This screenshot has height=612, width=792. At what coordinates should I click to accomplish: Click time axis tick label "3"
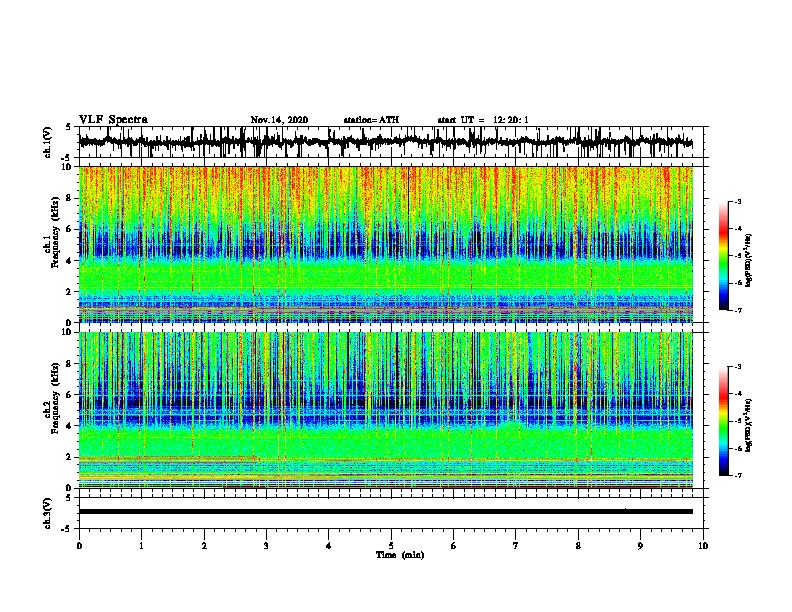coord(266,546)
